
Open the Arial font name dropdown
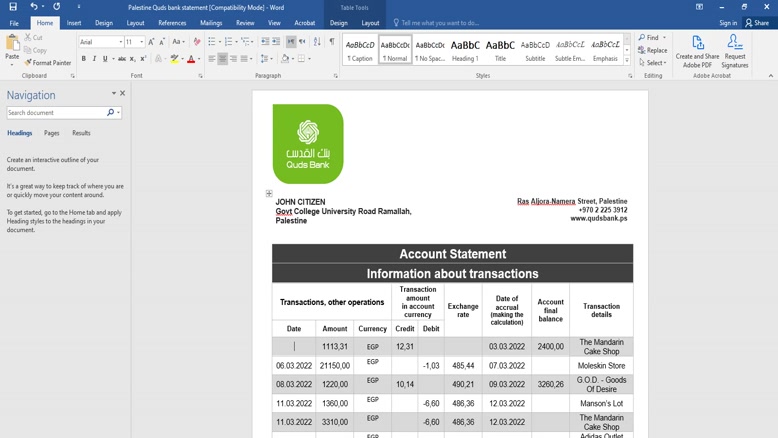121,42
